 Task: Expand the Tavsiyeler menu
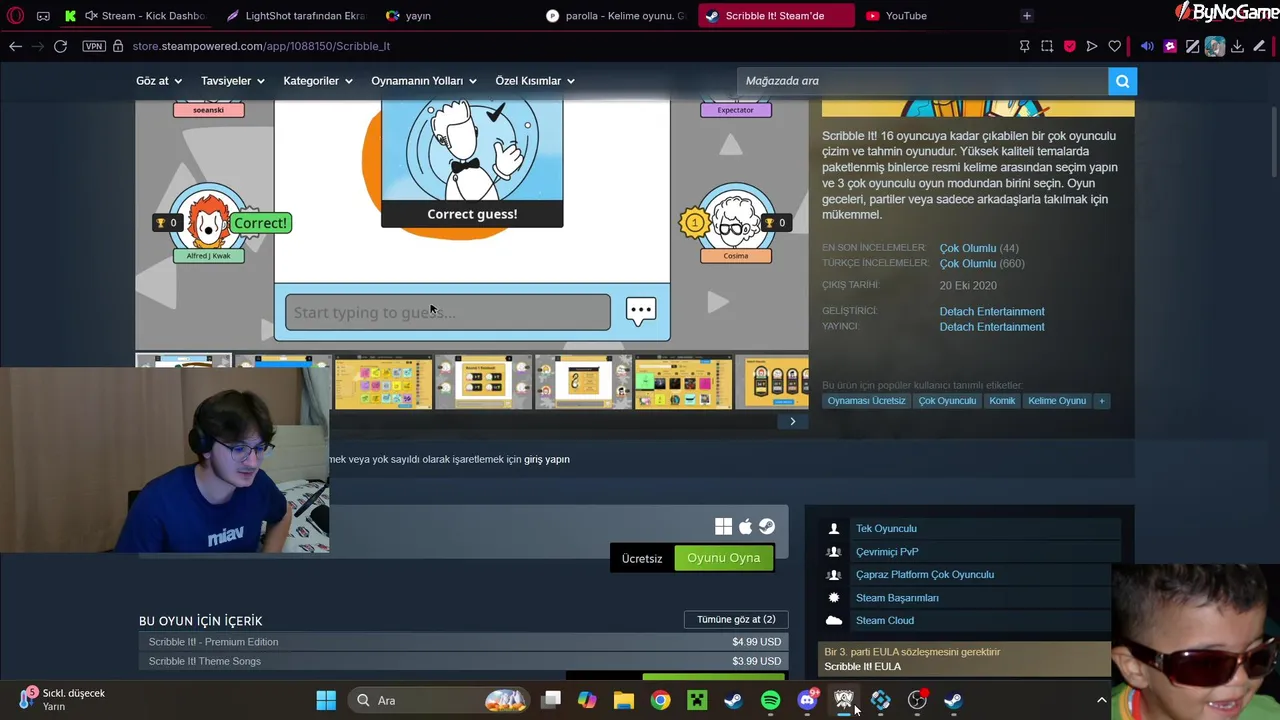pos(233,81)
